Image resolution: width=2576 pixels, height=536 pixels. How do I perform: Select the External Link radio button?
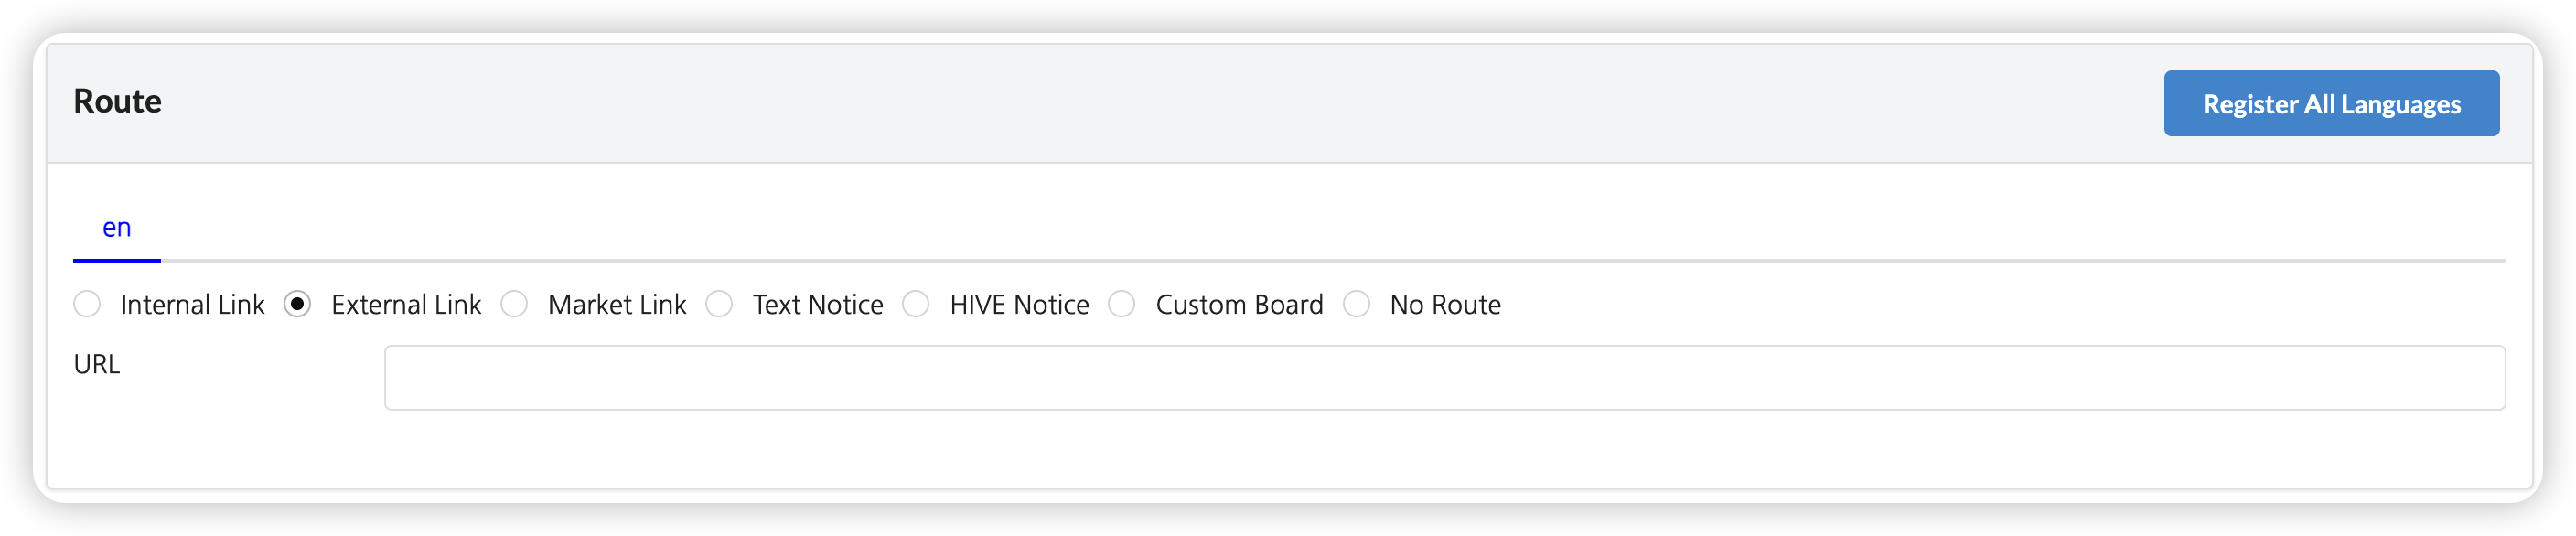[x=297, y=304]
